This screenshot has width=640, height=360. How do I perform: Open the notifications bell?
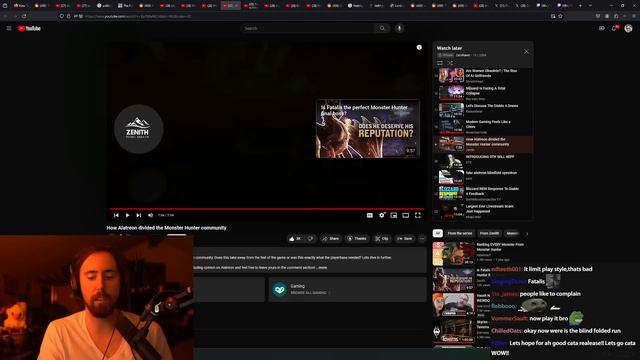tap(615, 28)
